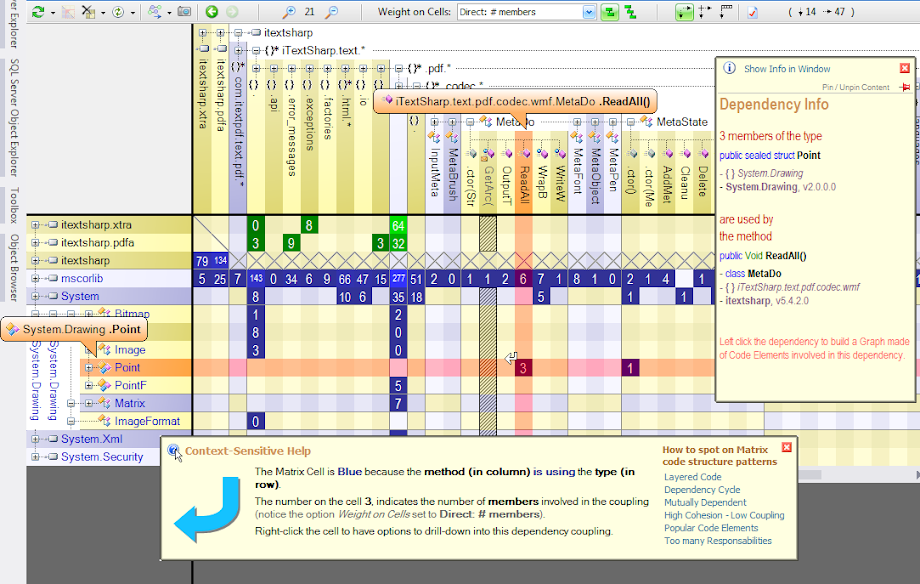Click the MetaDo class icon in column header

pyautogui.click(x=486, y=121)
